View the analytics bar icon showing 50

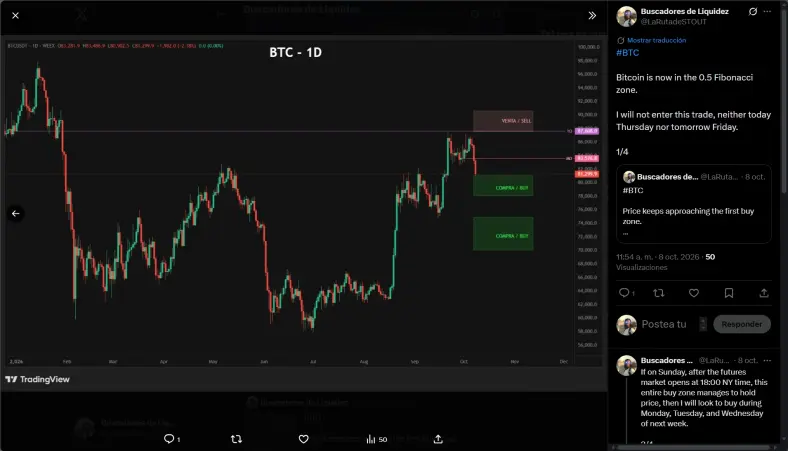click(376, 439)
